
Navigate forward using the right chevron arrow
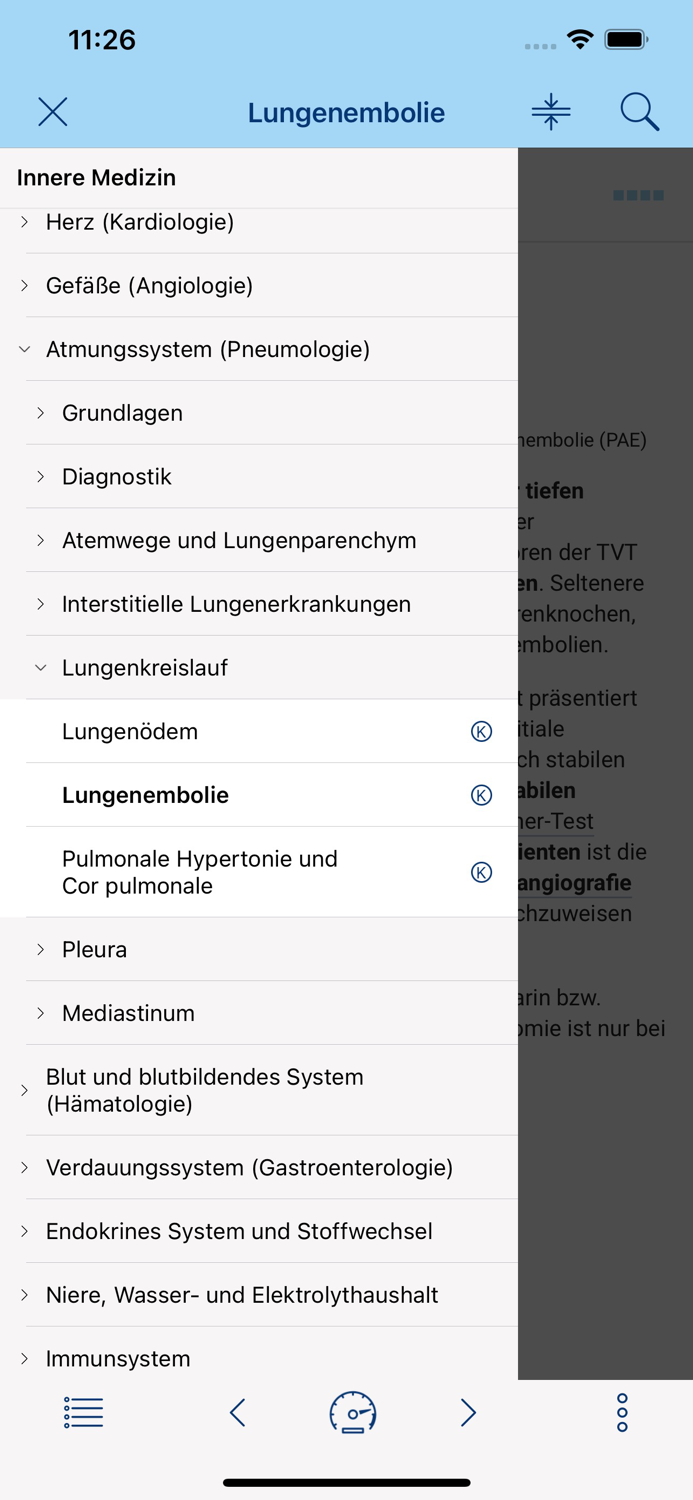tap(467, 1412)
